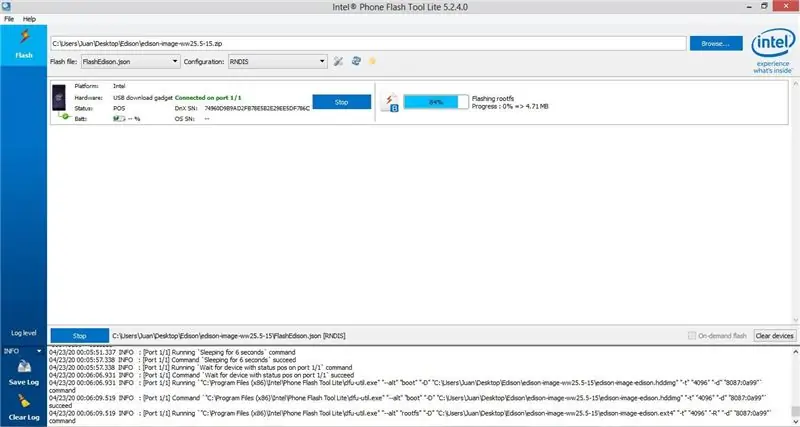Click the green connected status icon
The image size is (800, 427).
pos(63,116)
